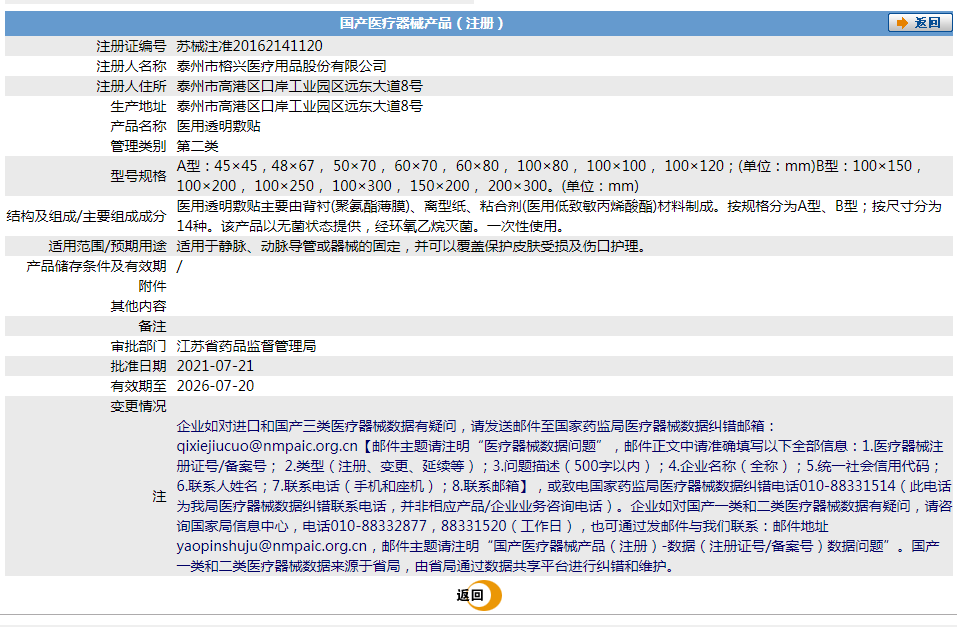Click the 生产地址 address value
The image size is (957, 627).
pos(299,106)
